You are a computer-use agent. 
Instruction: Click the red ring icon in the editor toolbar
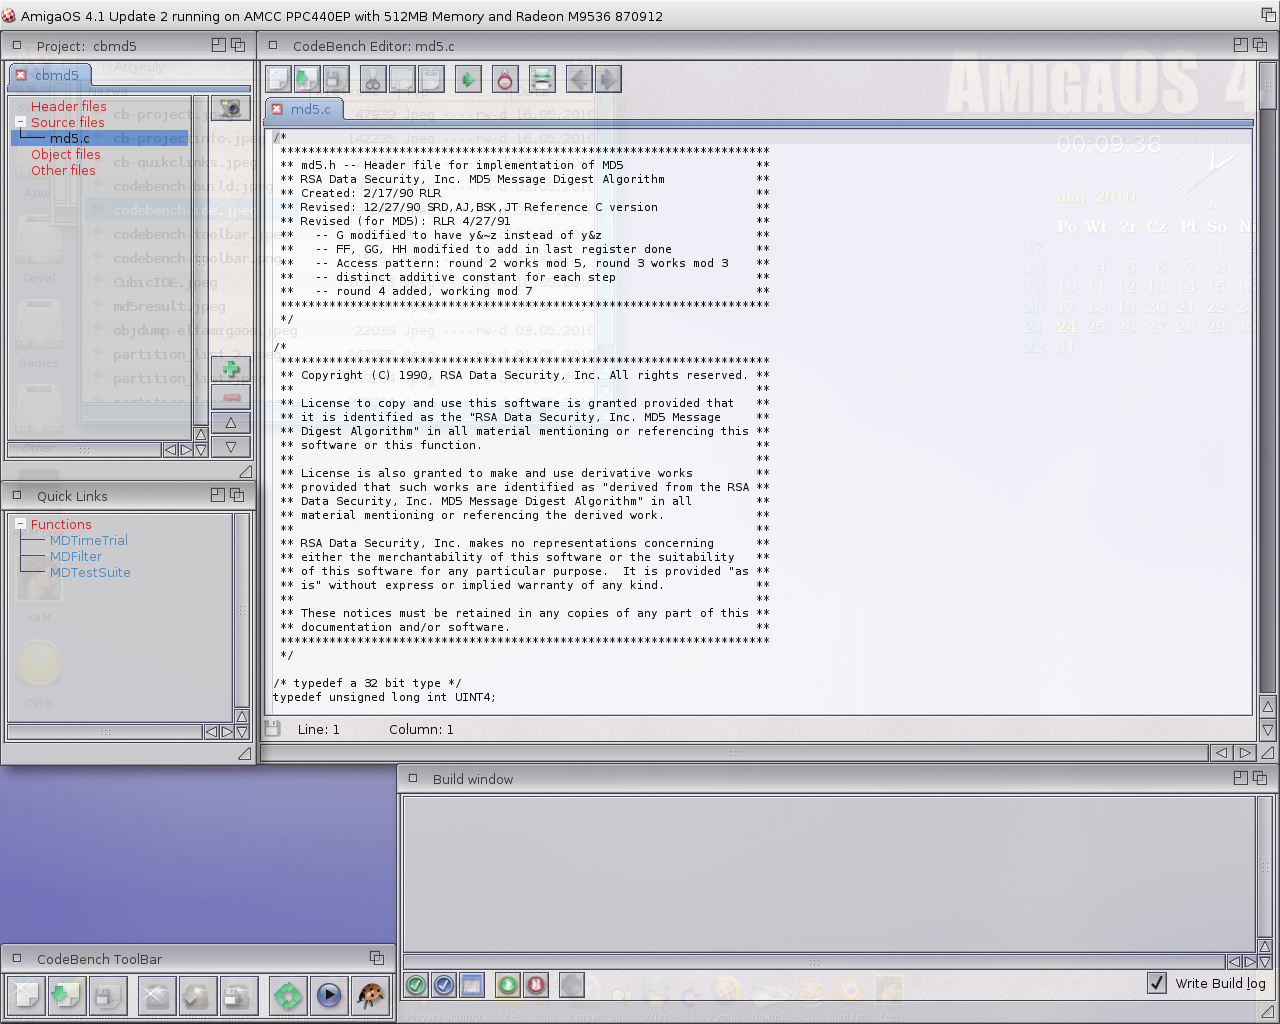(x=505, y=79)
